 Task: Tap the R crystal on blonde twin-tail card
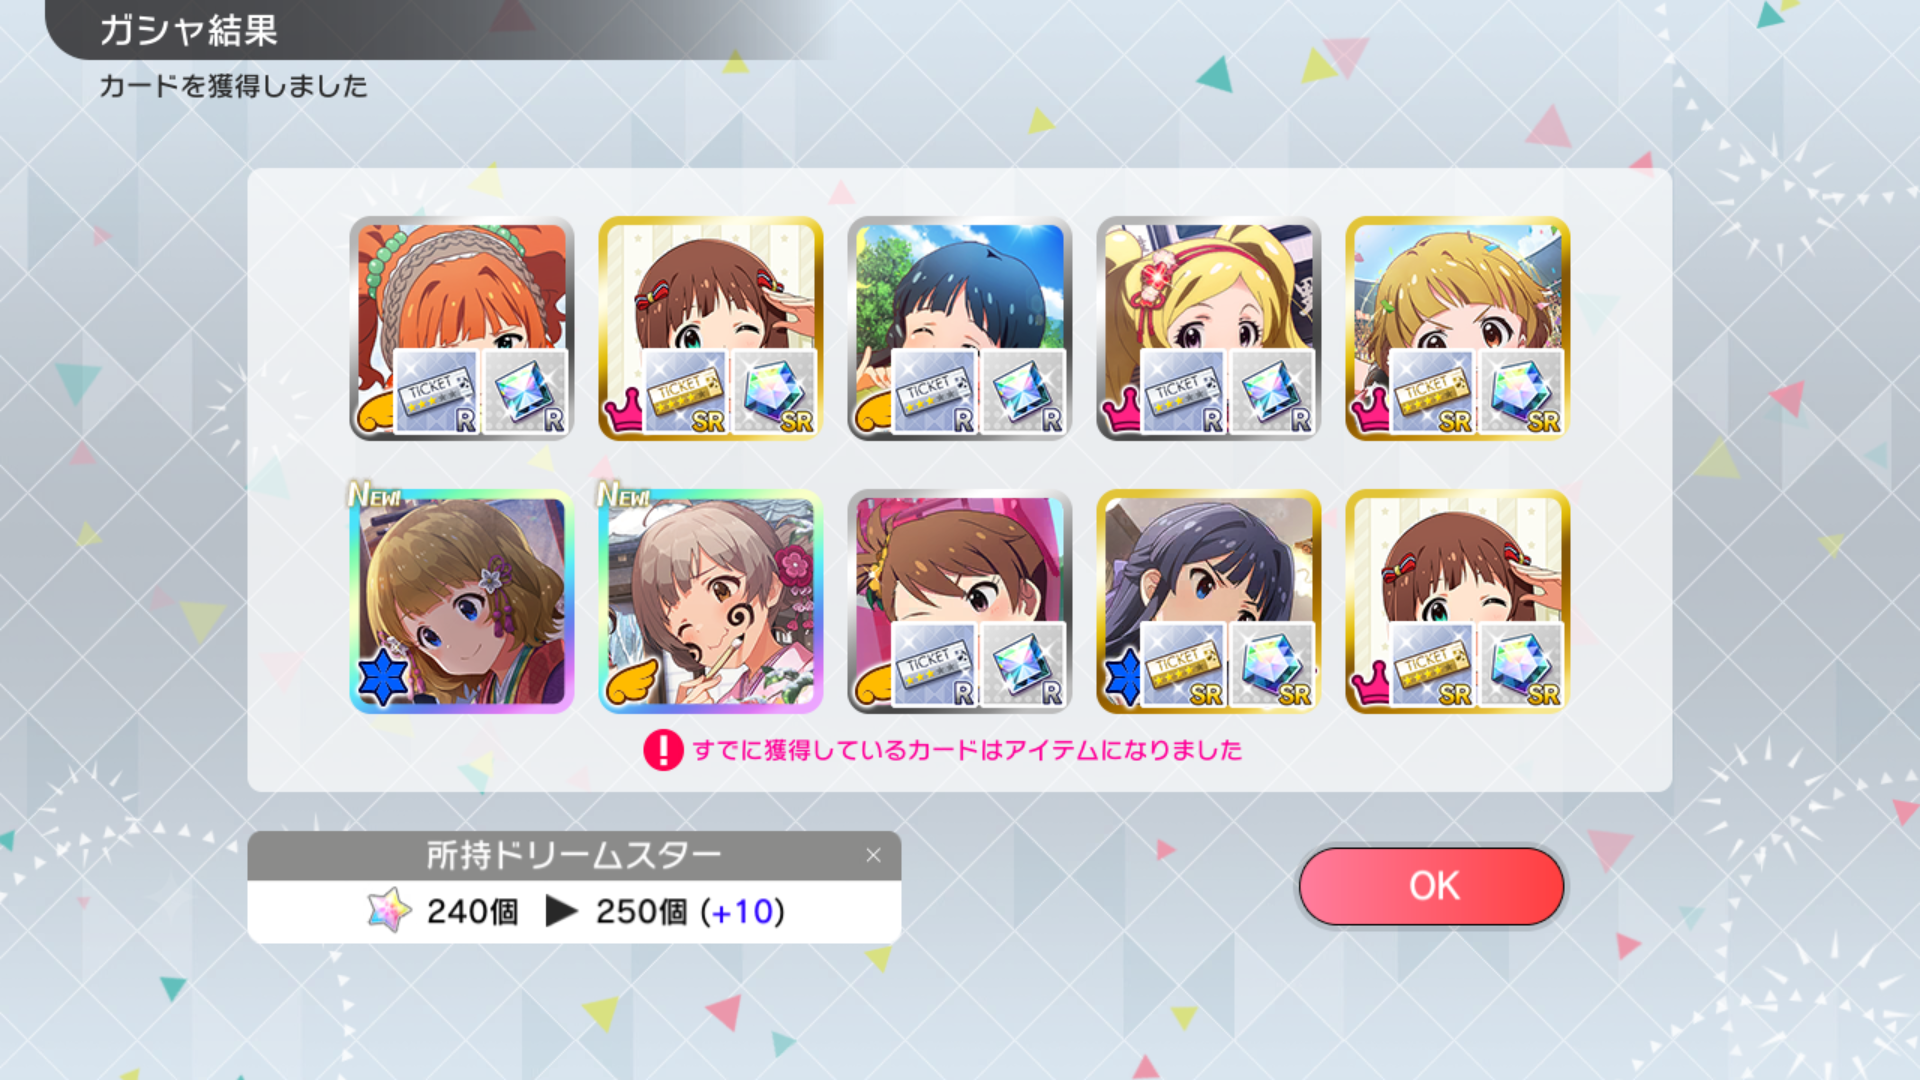1272,392
